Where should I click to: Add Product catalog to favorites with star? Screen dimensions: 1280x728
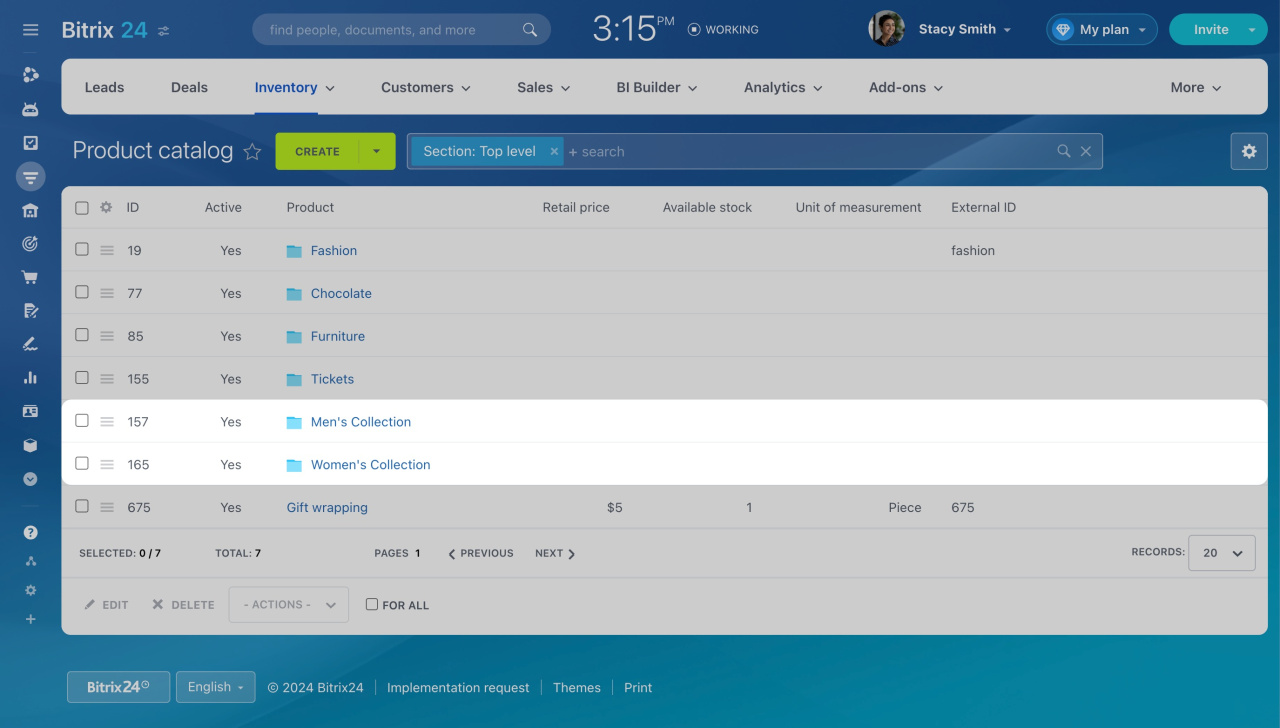(252, 152)
